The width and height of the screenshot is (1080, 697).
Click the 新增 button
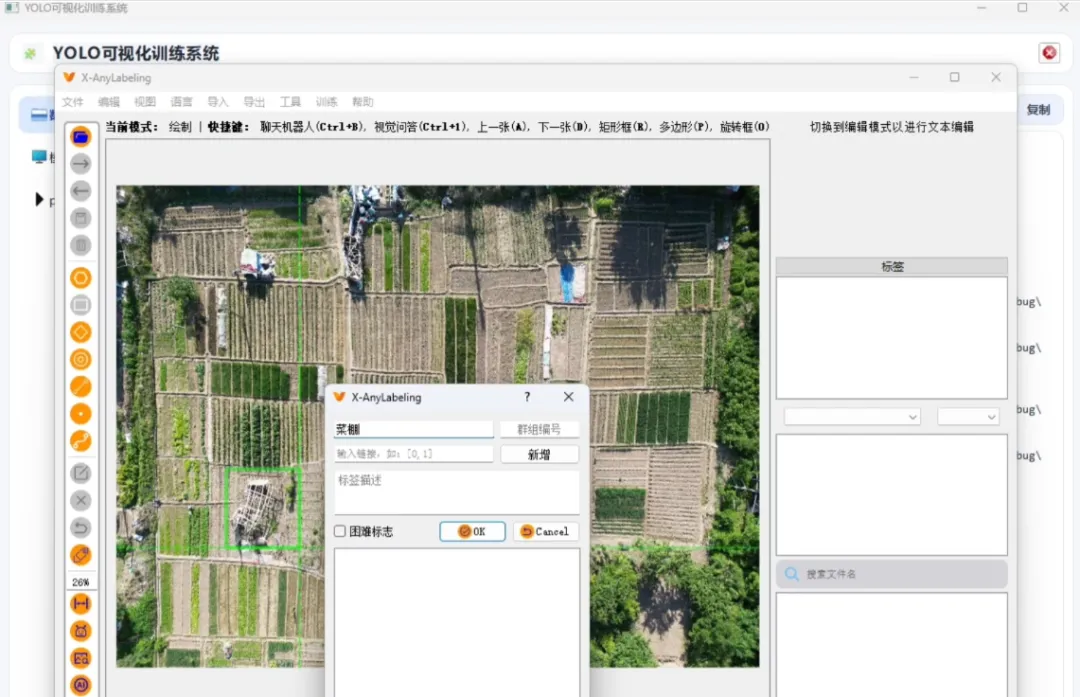(539, 455)
